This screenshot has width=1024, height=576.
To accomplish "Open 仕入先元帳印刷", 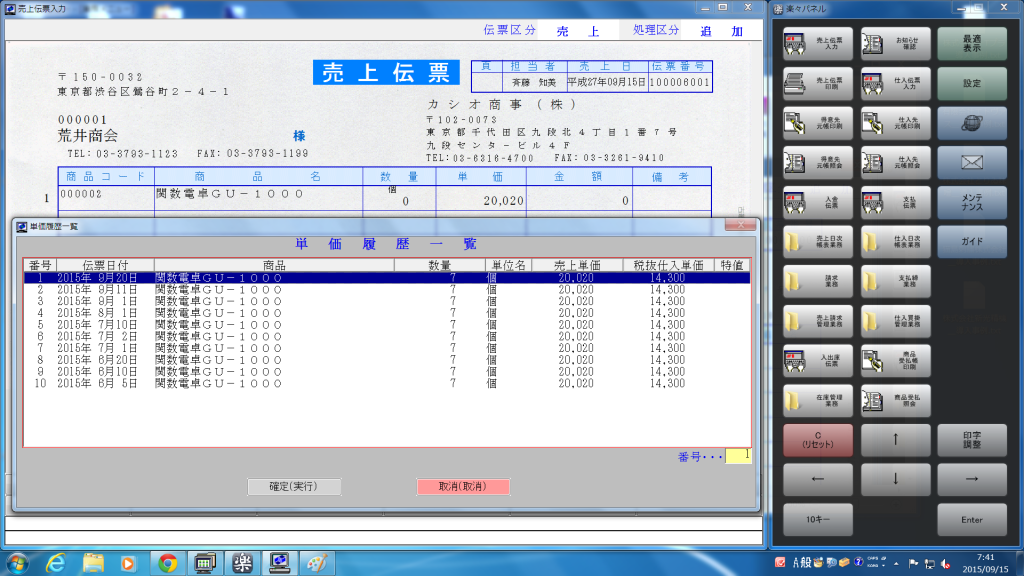I will pyautogui.click(x=895, y=123).
